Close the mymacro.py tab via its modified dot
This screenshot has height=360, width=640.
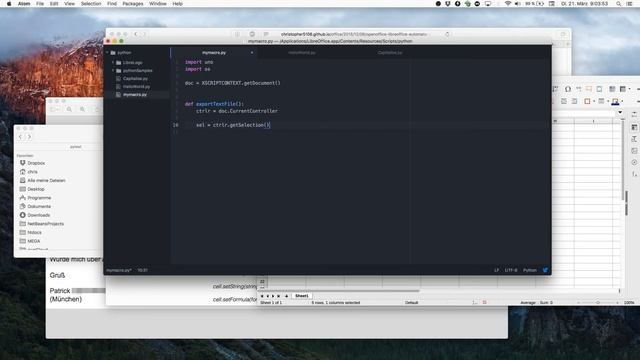tap(252, 53)
